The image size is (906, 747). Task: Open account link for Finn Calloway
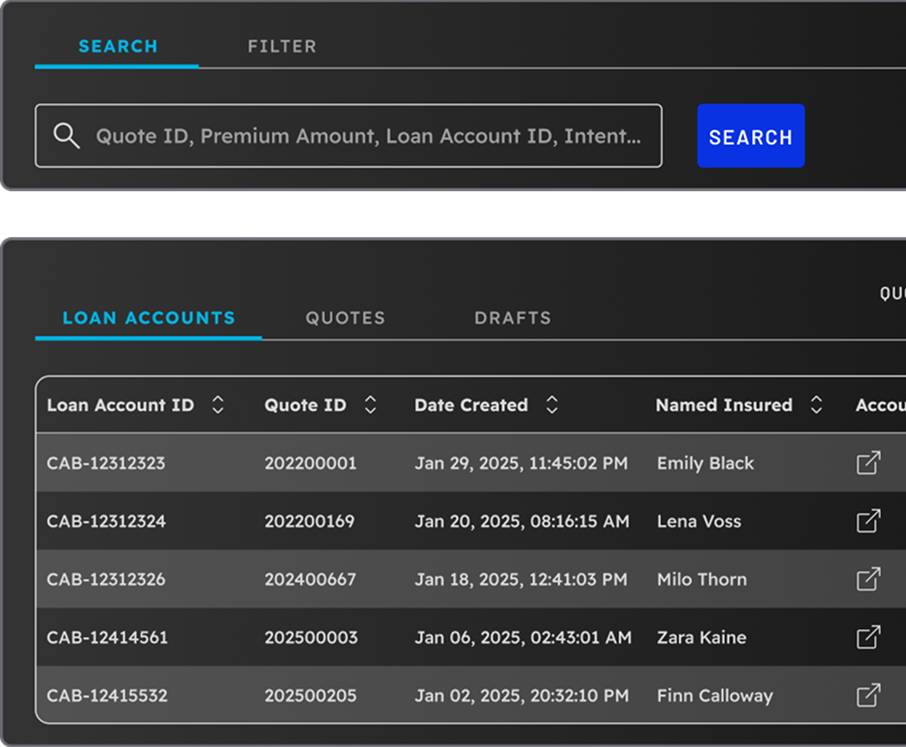pyautogui.click(x=868, y=695)
